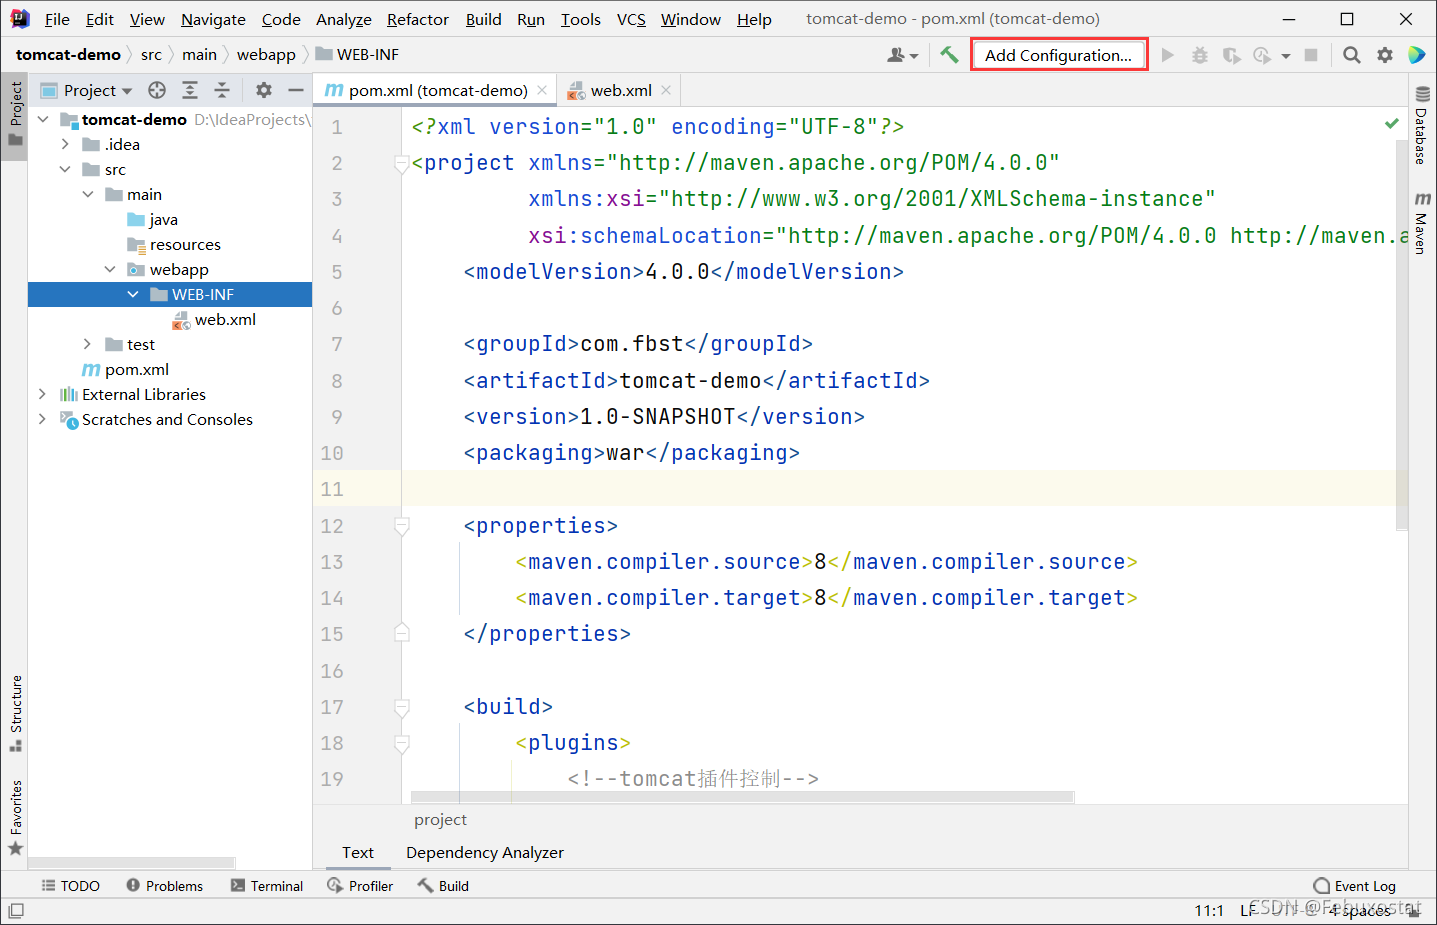
Task: Open the profiler run dropdown arrow
Action: coord(1286,56)
